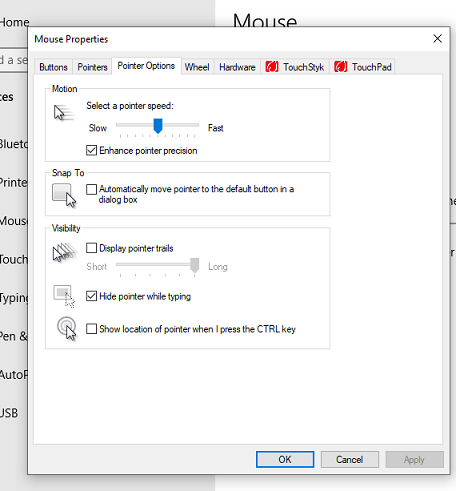
Task: Open Typing in the Settings sidebar
Action: point(14,298)
